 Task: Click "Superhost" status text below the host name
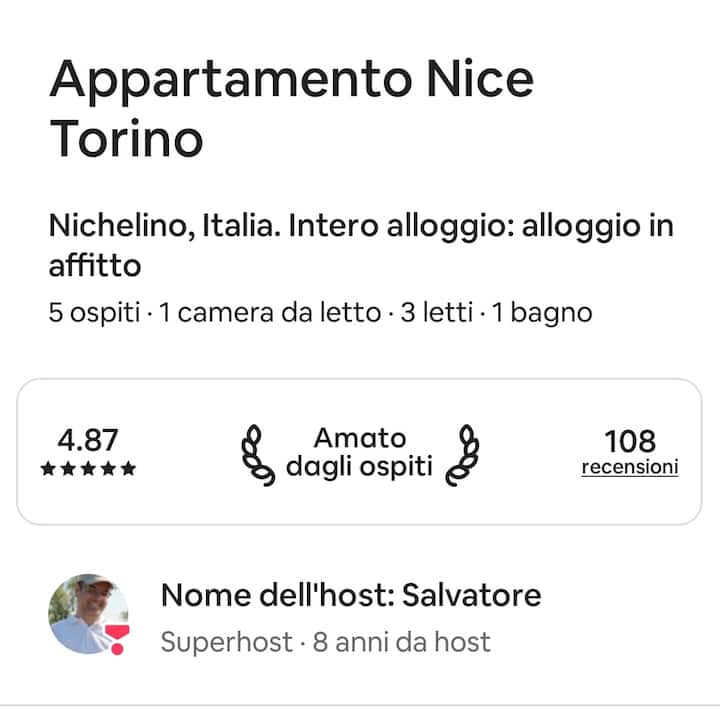[x=226, y=641]
